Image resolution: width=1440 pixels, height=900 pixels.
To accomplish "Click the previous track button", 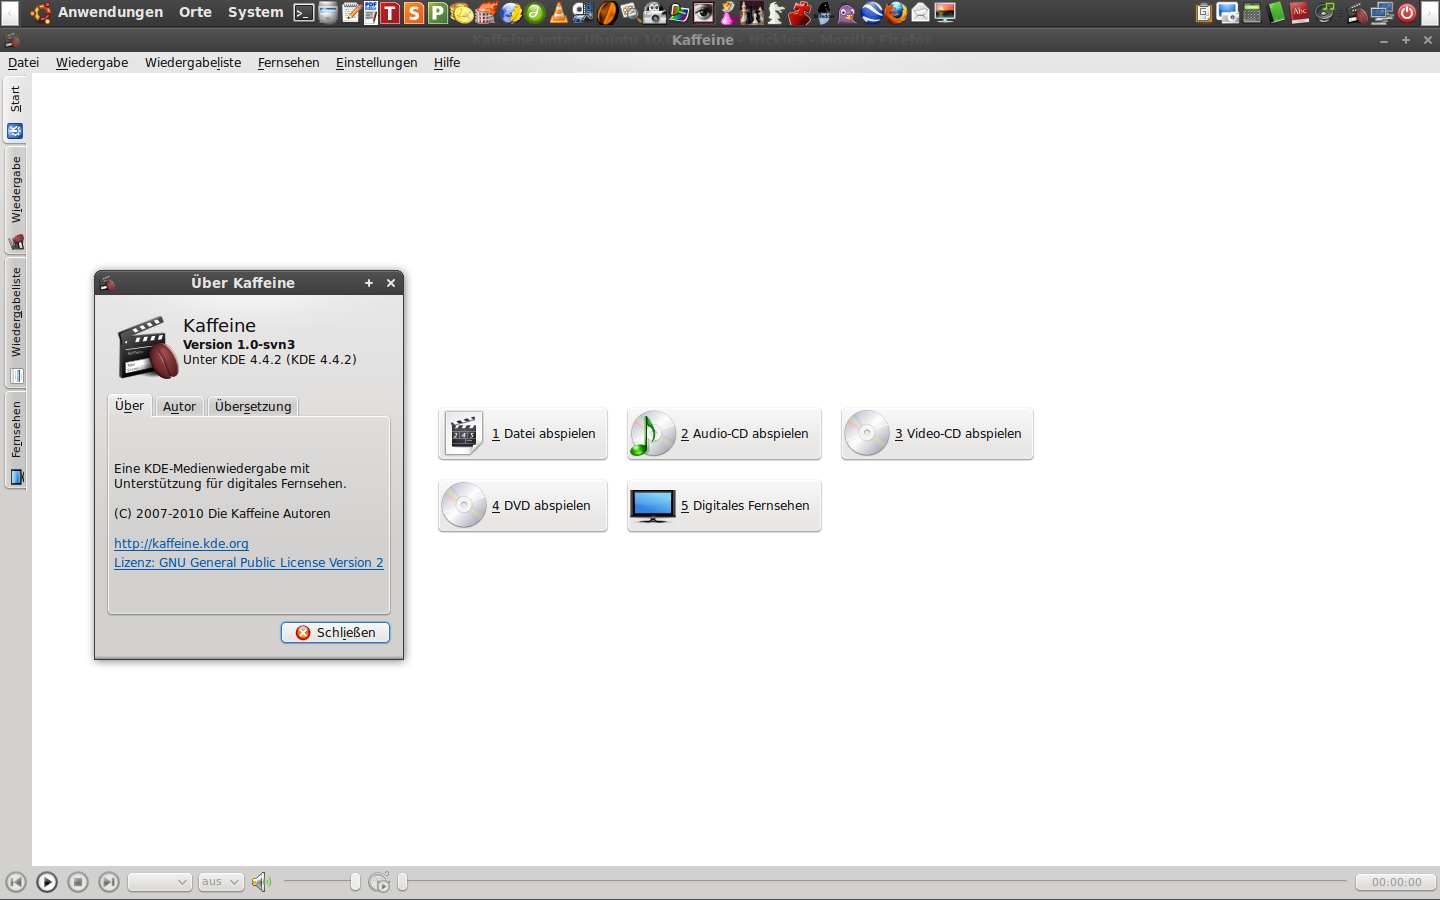I will pyautogui.click(x=16, y=882).
